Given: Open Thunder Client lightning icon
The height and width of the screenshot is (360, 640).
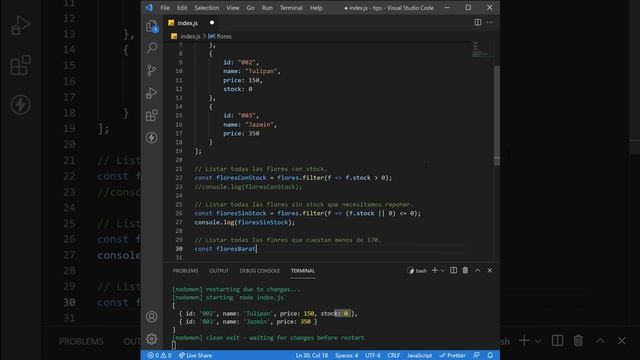Looking at the screenshot, I should tap(152, 138).
